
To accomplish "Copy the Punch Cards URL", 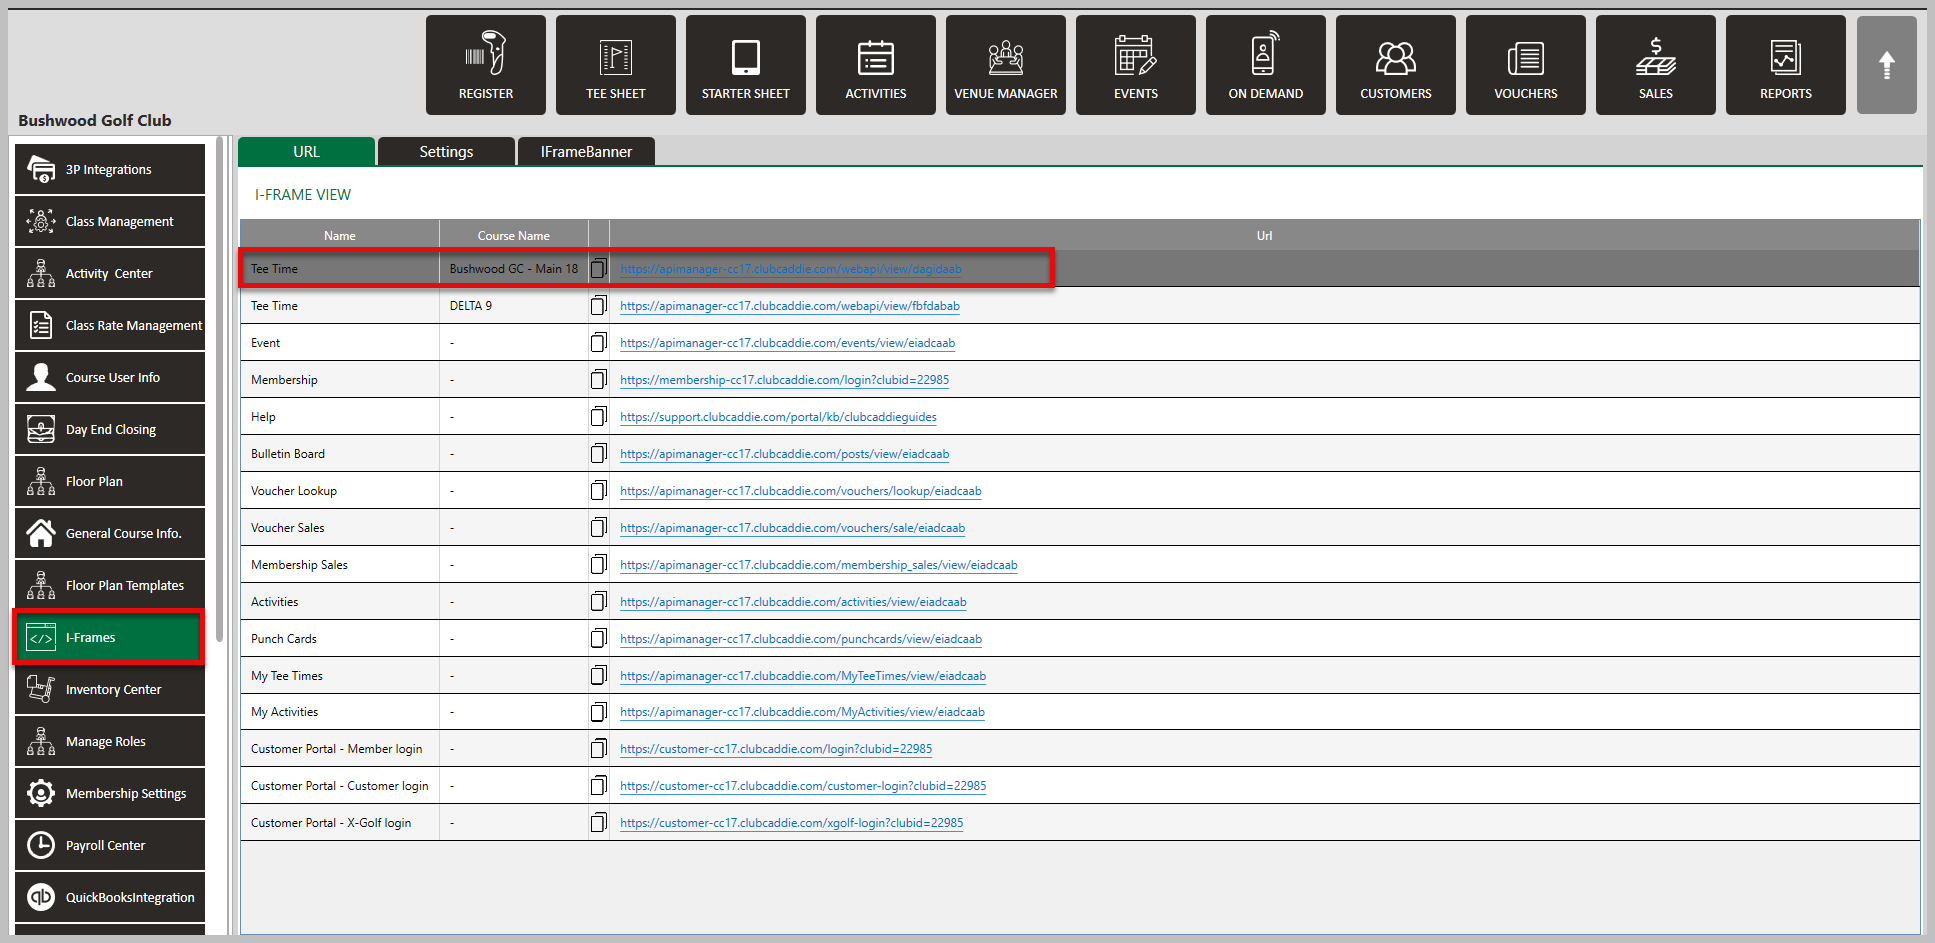I will pos(598,638).
